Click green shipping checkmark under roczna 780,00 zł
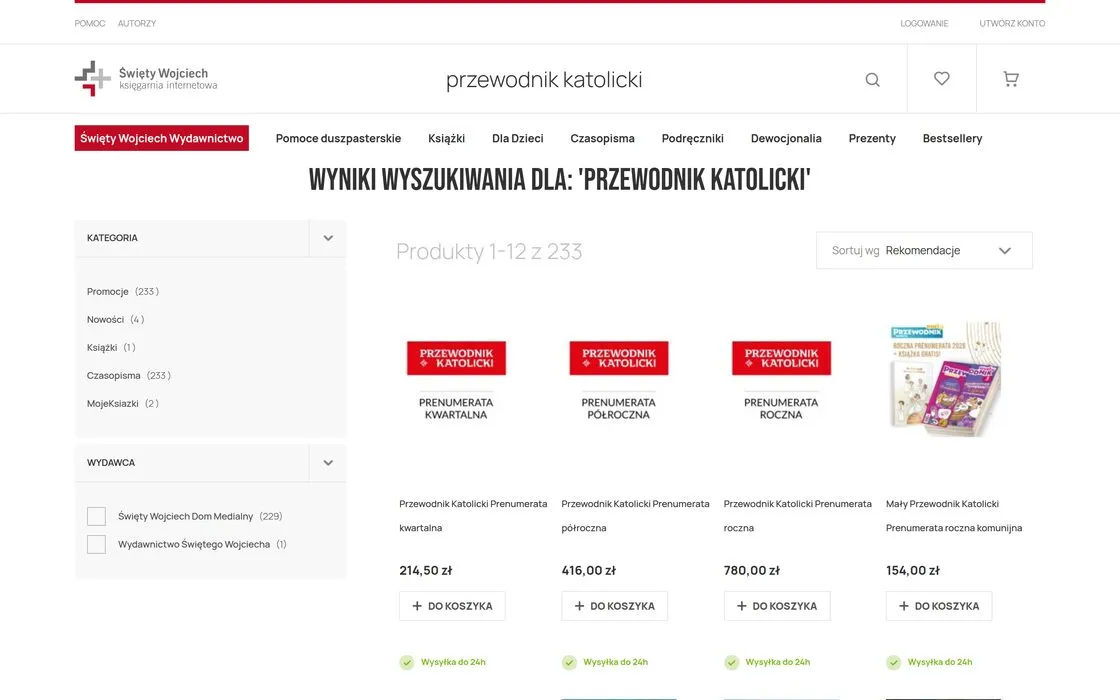The image size is (1120, 700). (731, 662)
